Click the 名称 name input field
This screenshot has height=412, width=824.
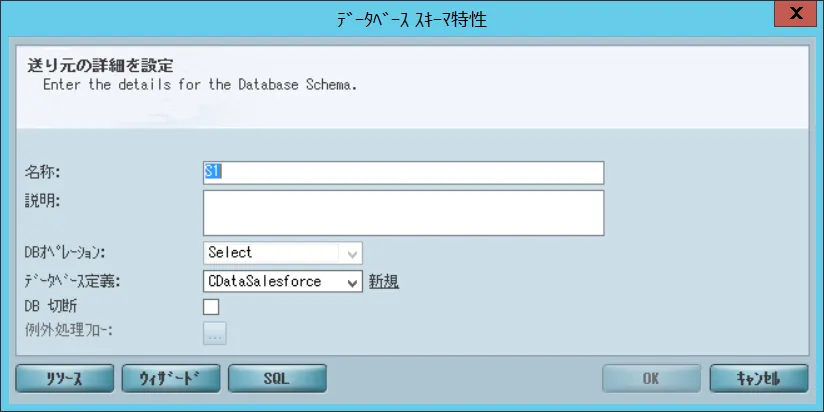click(x=403, y=172)
